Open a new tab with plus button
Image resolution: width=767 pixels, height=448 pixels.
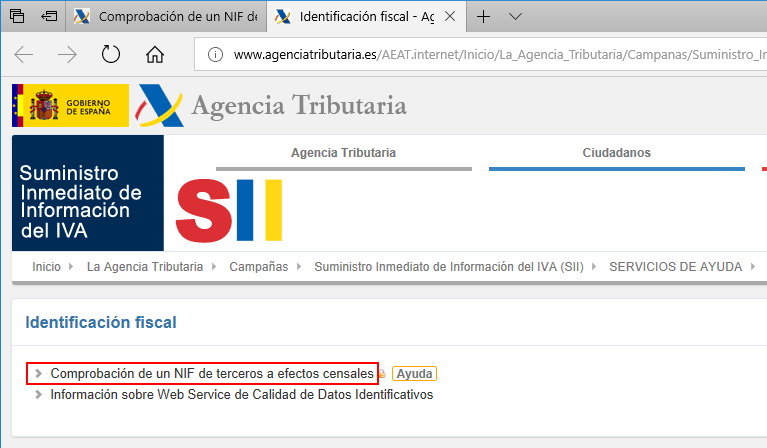pos(483,17)
